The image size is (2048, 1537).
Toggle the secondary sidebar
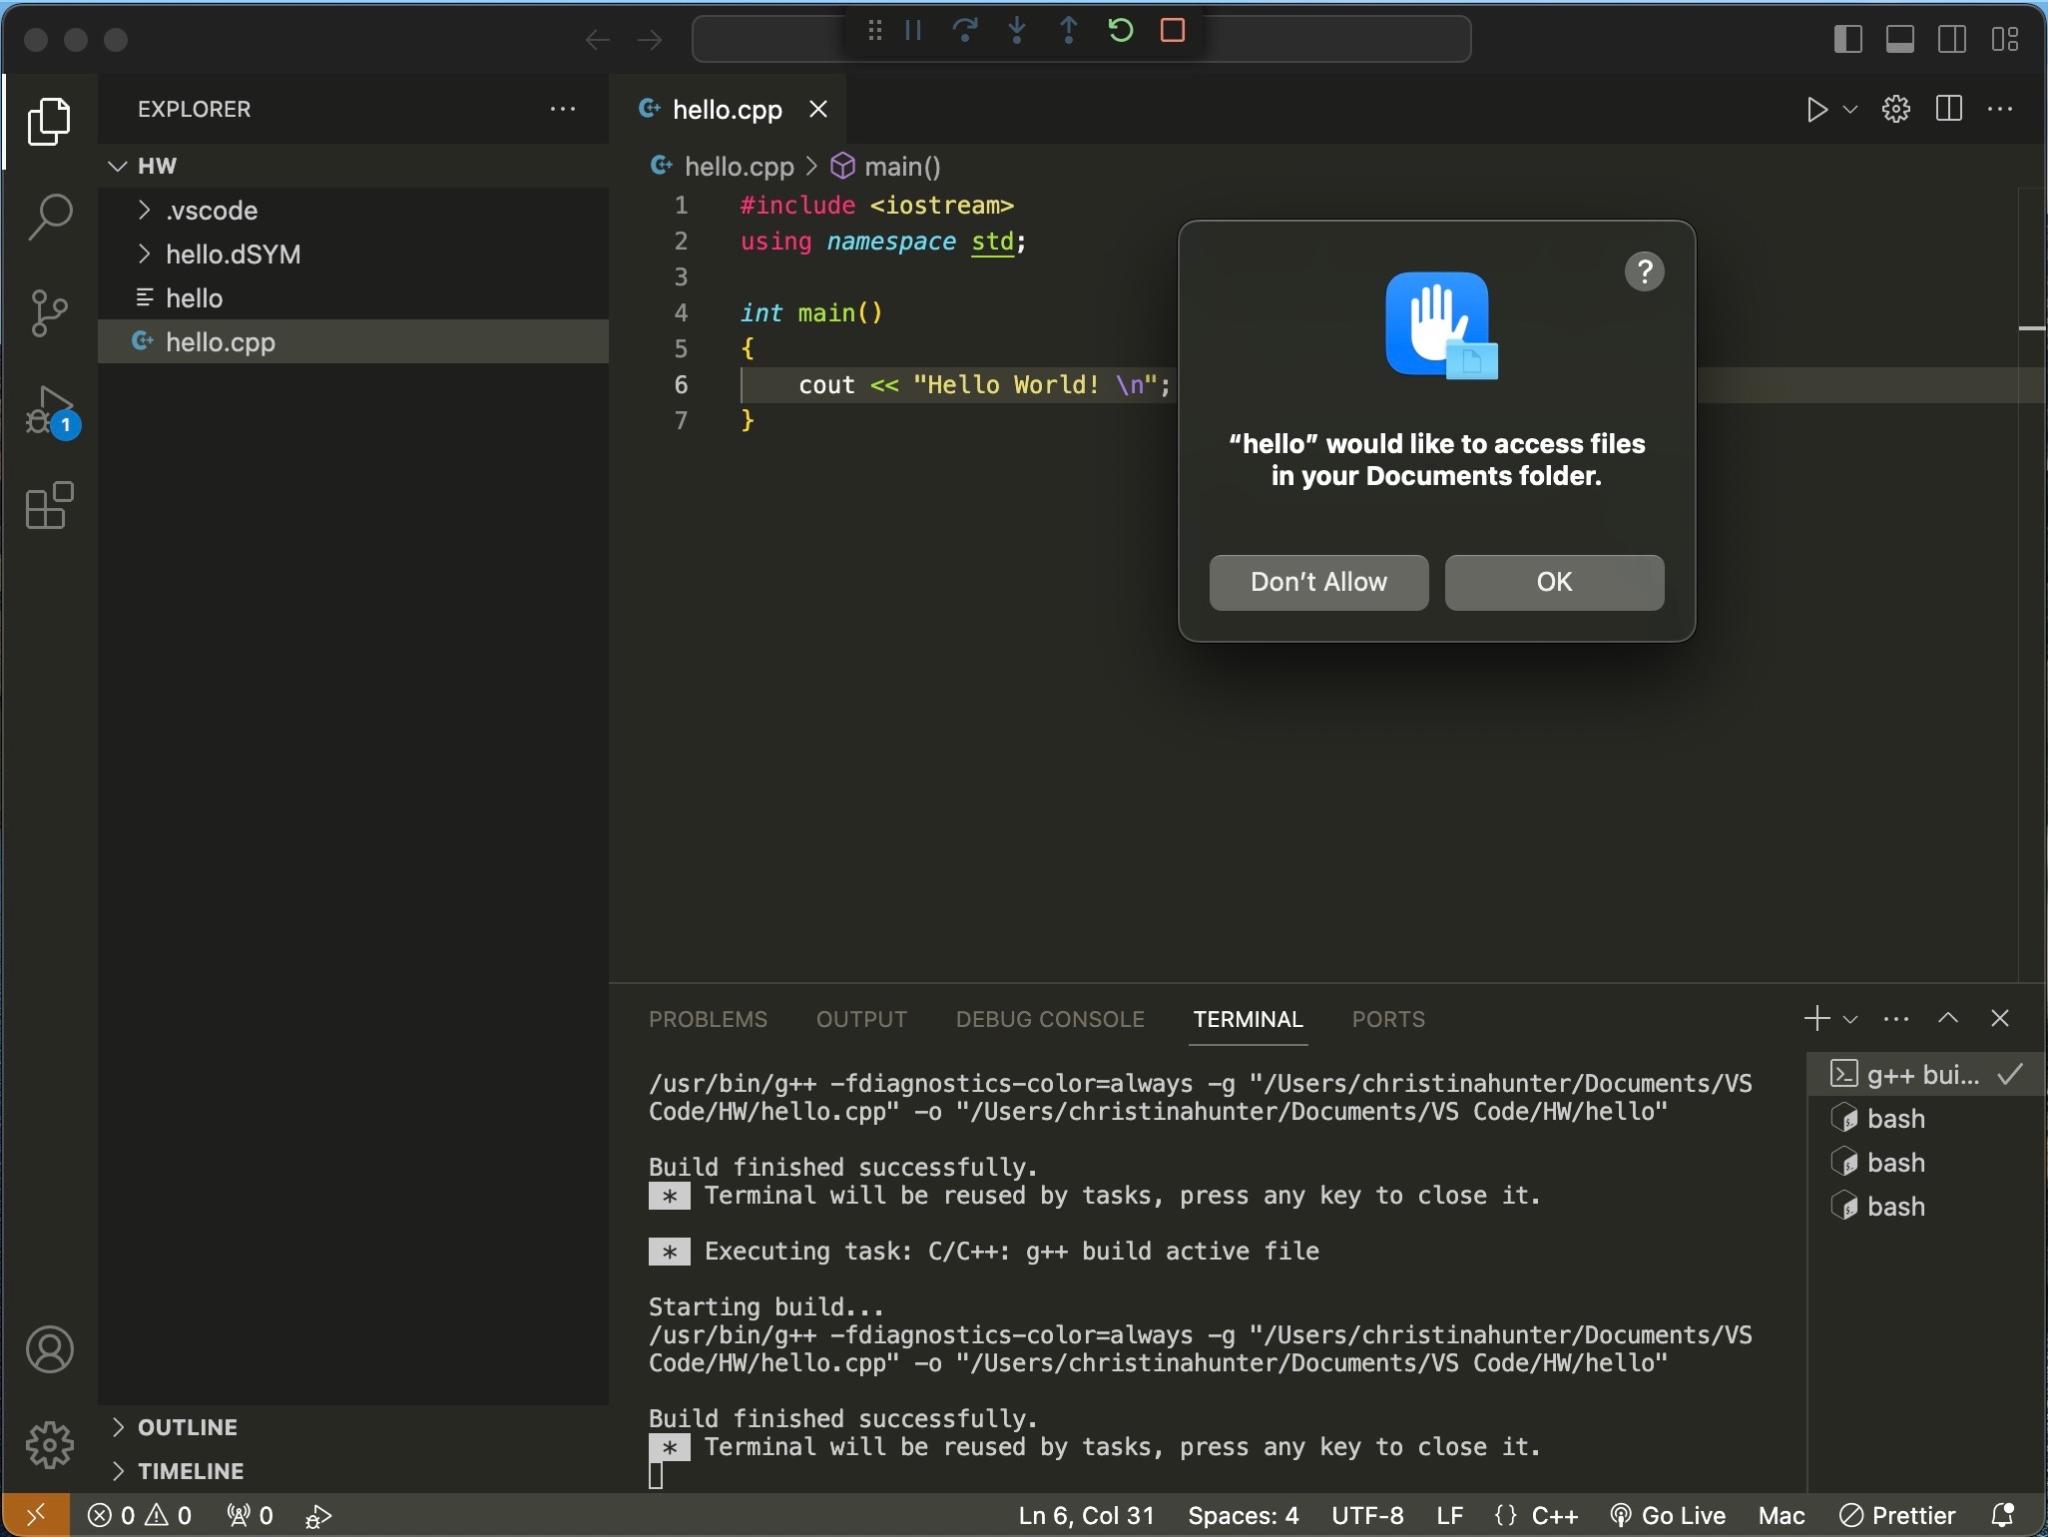point(1952,40)
